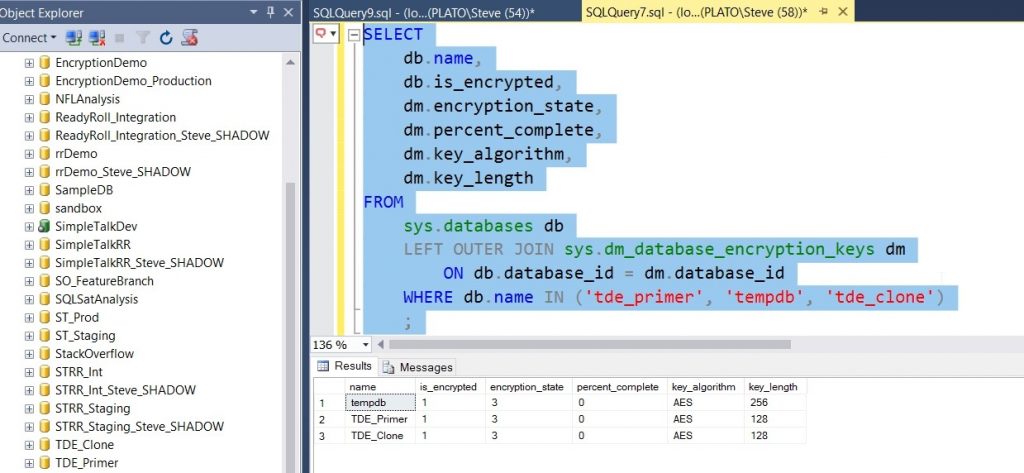The image size is (1024, 473).
Task: Close the Object Explorer panel
Action: pyautogui.click(x=288, y=12)
